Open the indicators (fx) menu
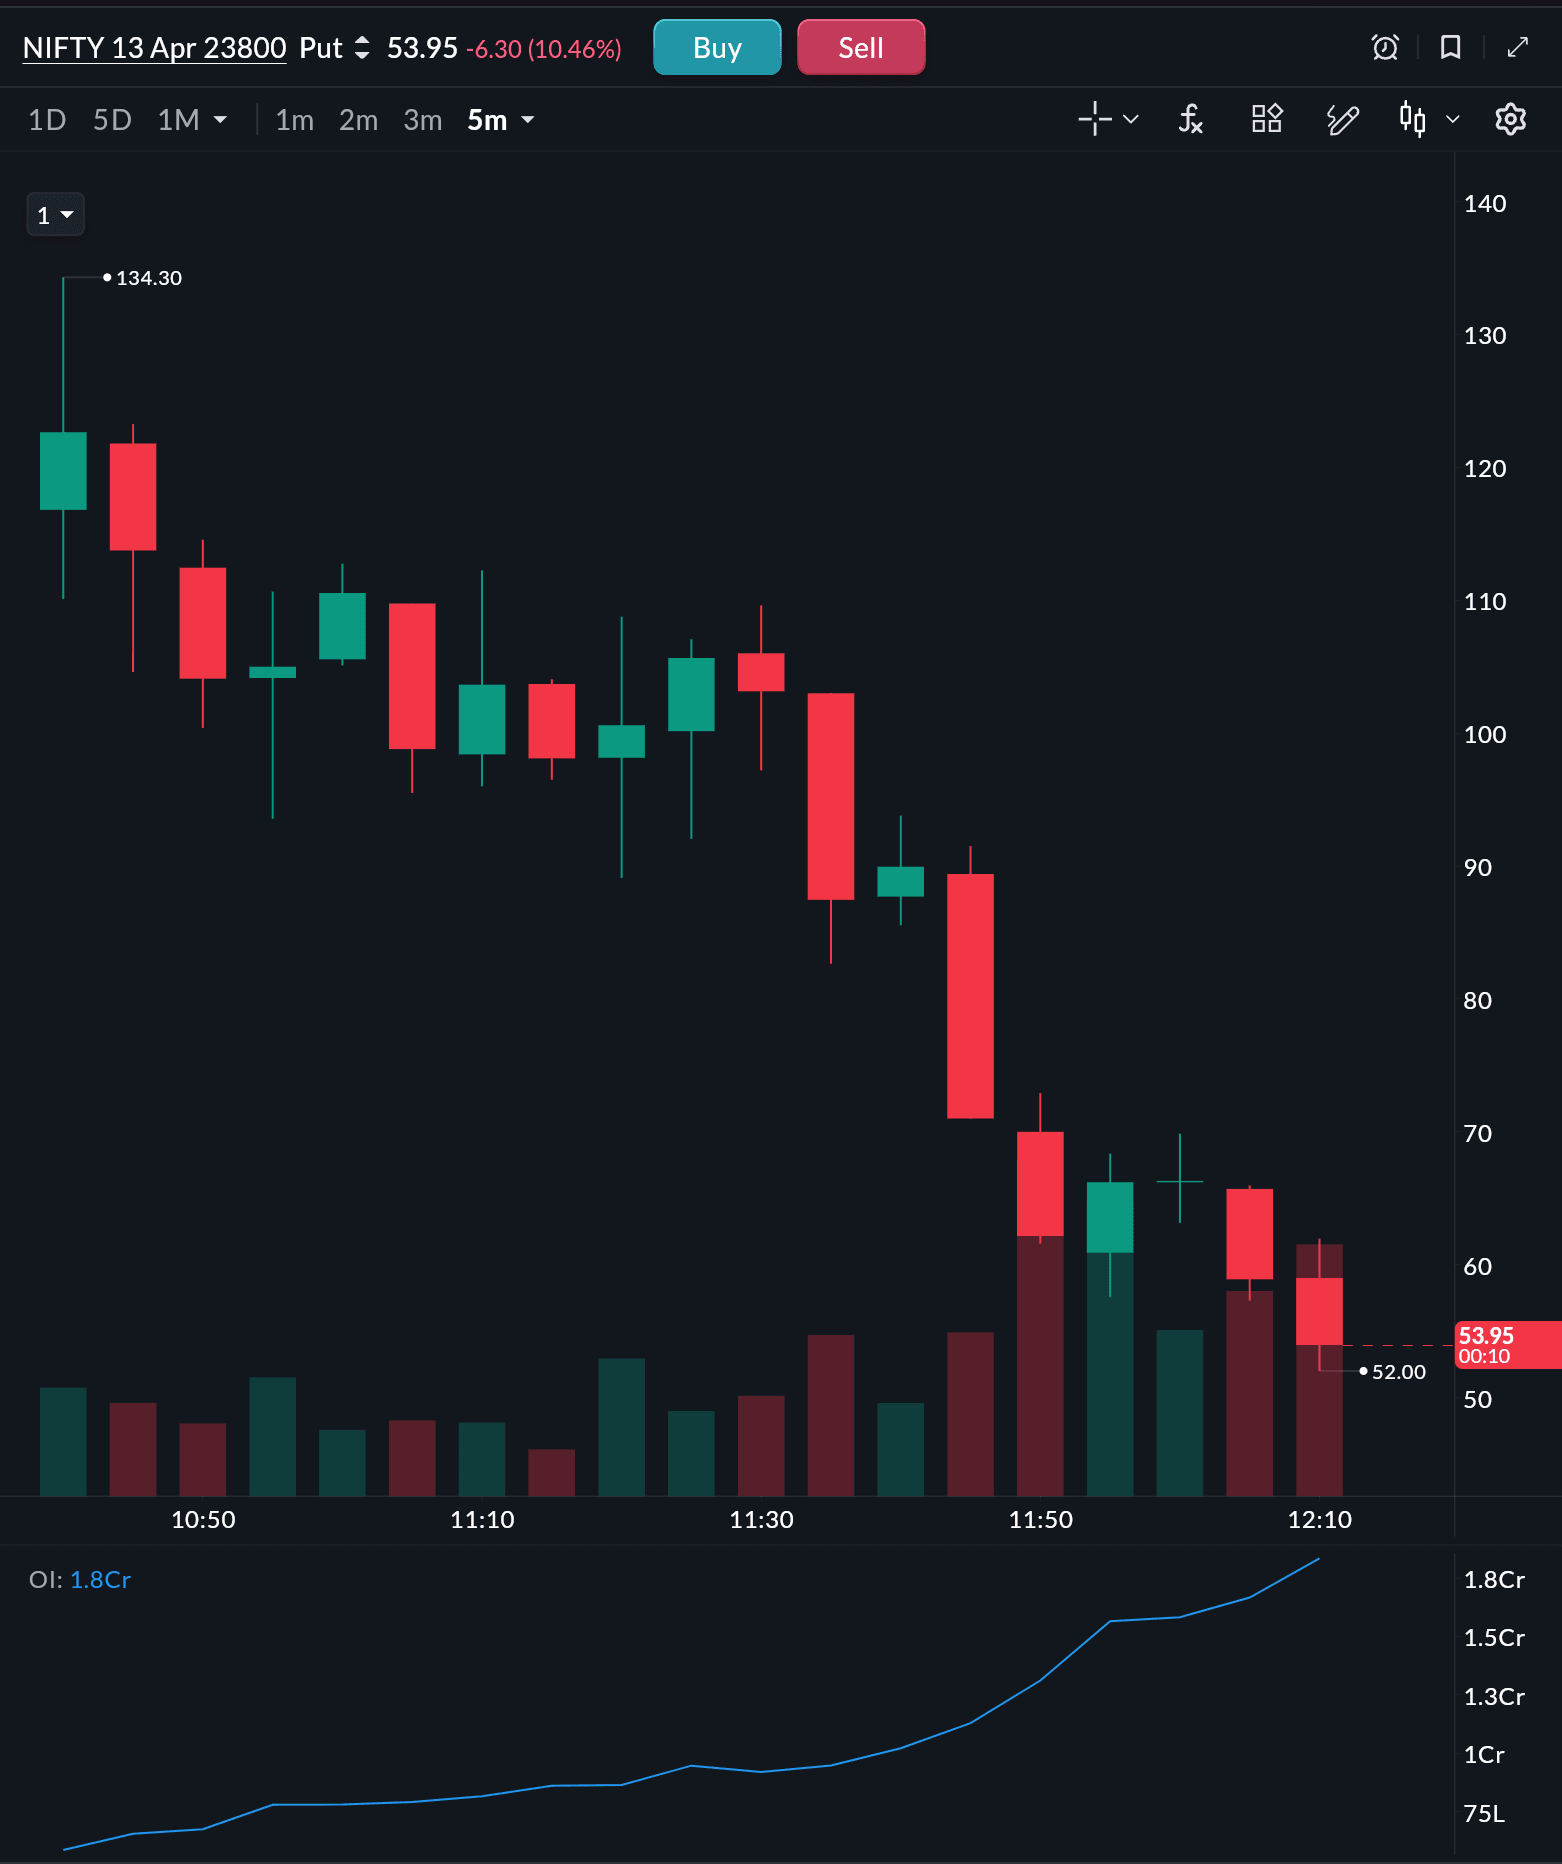The width and height of the screenshot is (1562, 1864). pos(1190,120)
